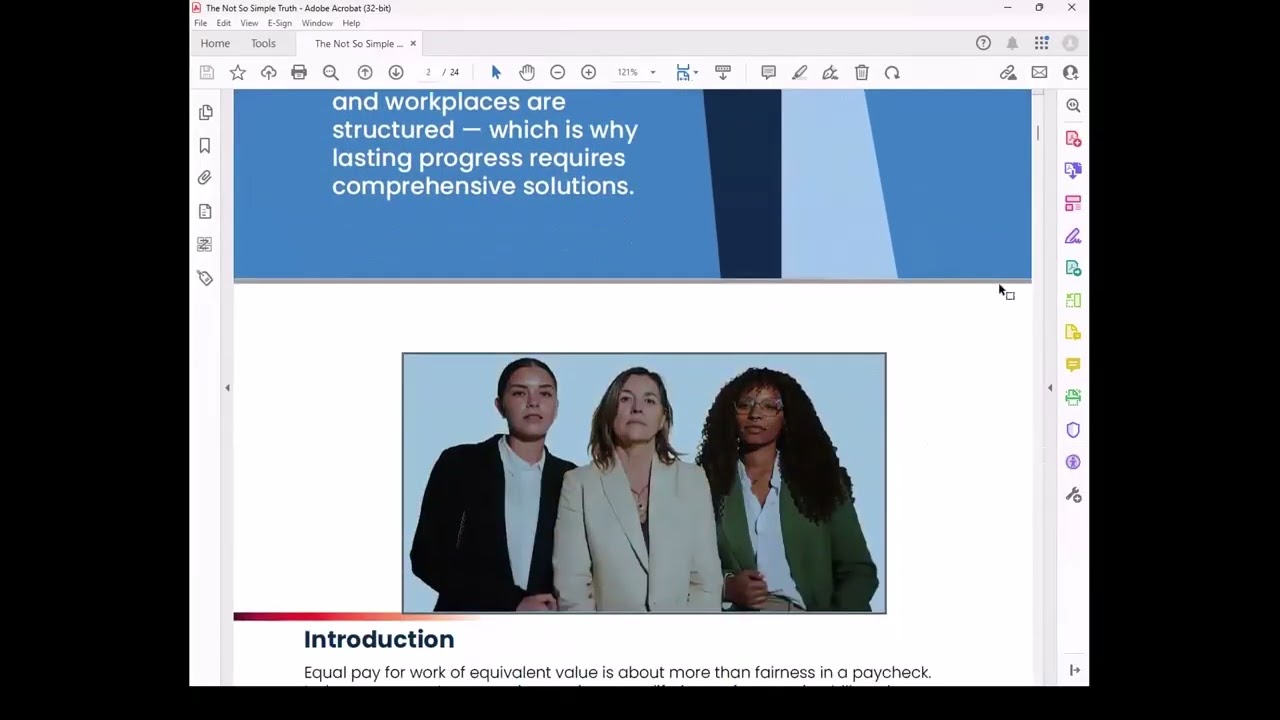Click the page number field

tap(428, 72)
